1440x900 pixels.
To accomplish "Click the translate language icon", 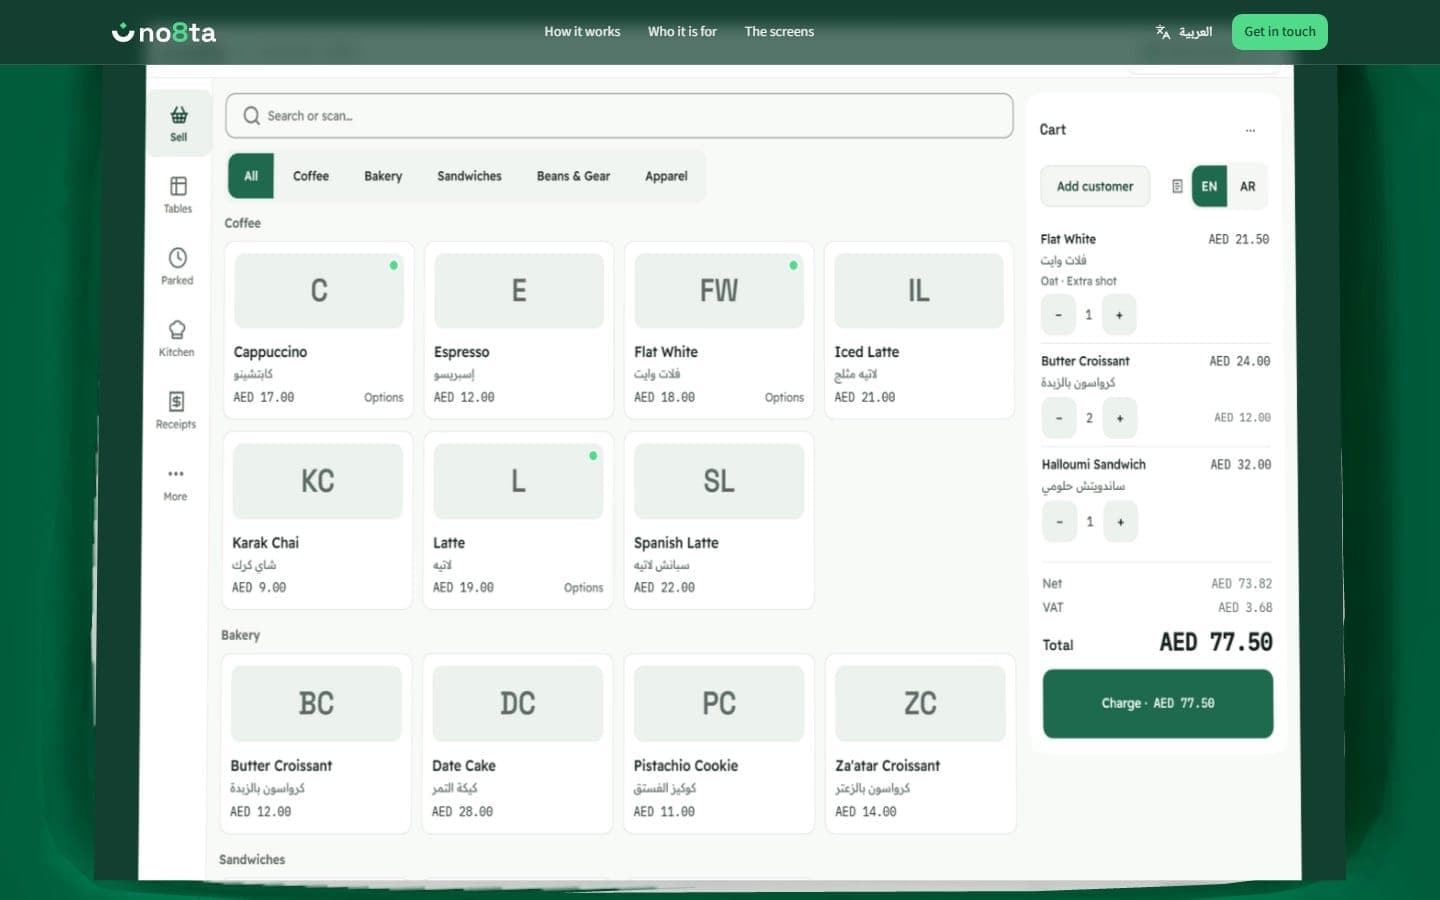I will click(1163, 32).
